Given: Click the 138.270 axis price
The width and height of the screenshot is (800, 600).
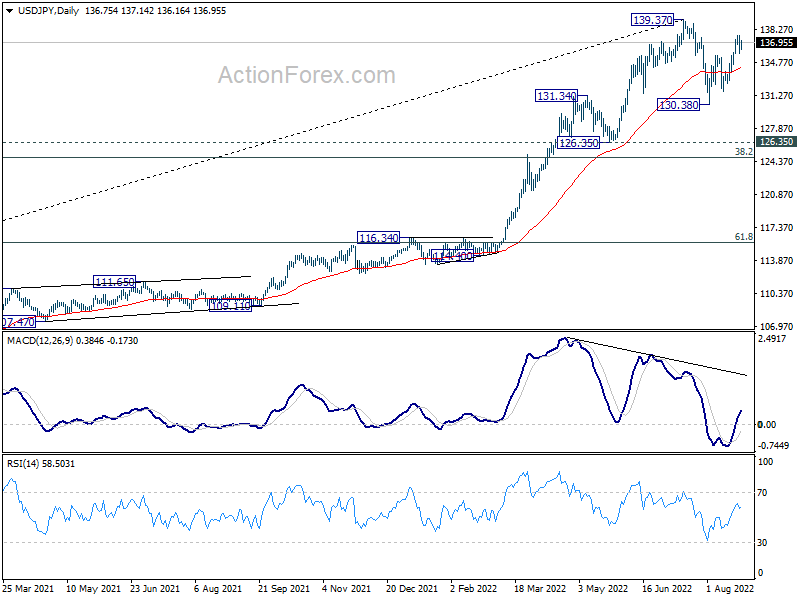Looking at the screenshot, I should click(x=776, y=30).
